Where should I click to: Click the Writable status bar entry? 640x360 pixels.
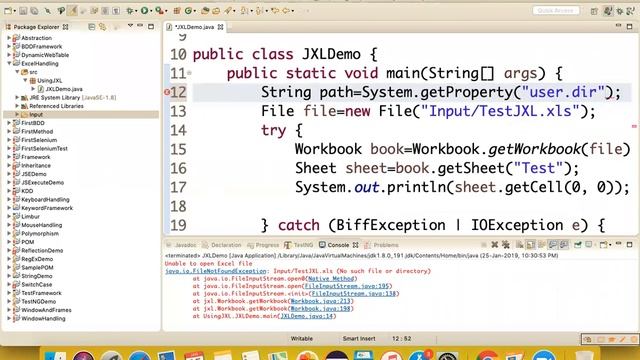pos(302,338)
